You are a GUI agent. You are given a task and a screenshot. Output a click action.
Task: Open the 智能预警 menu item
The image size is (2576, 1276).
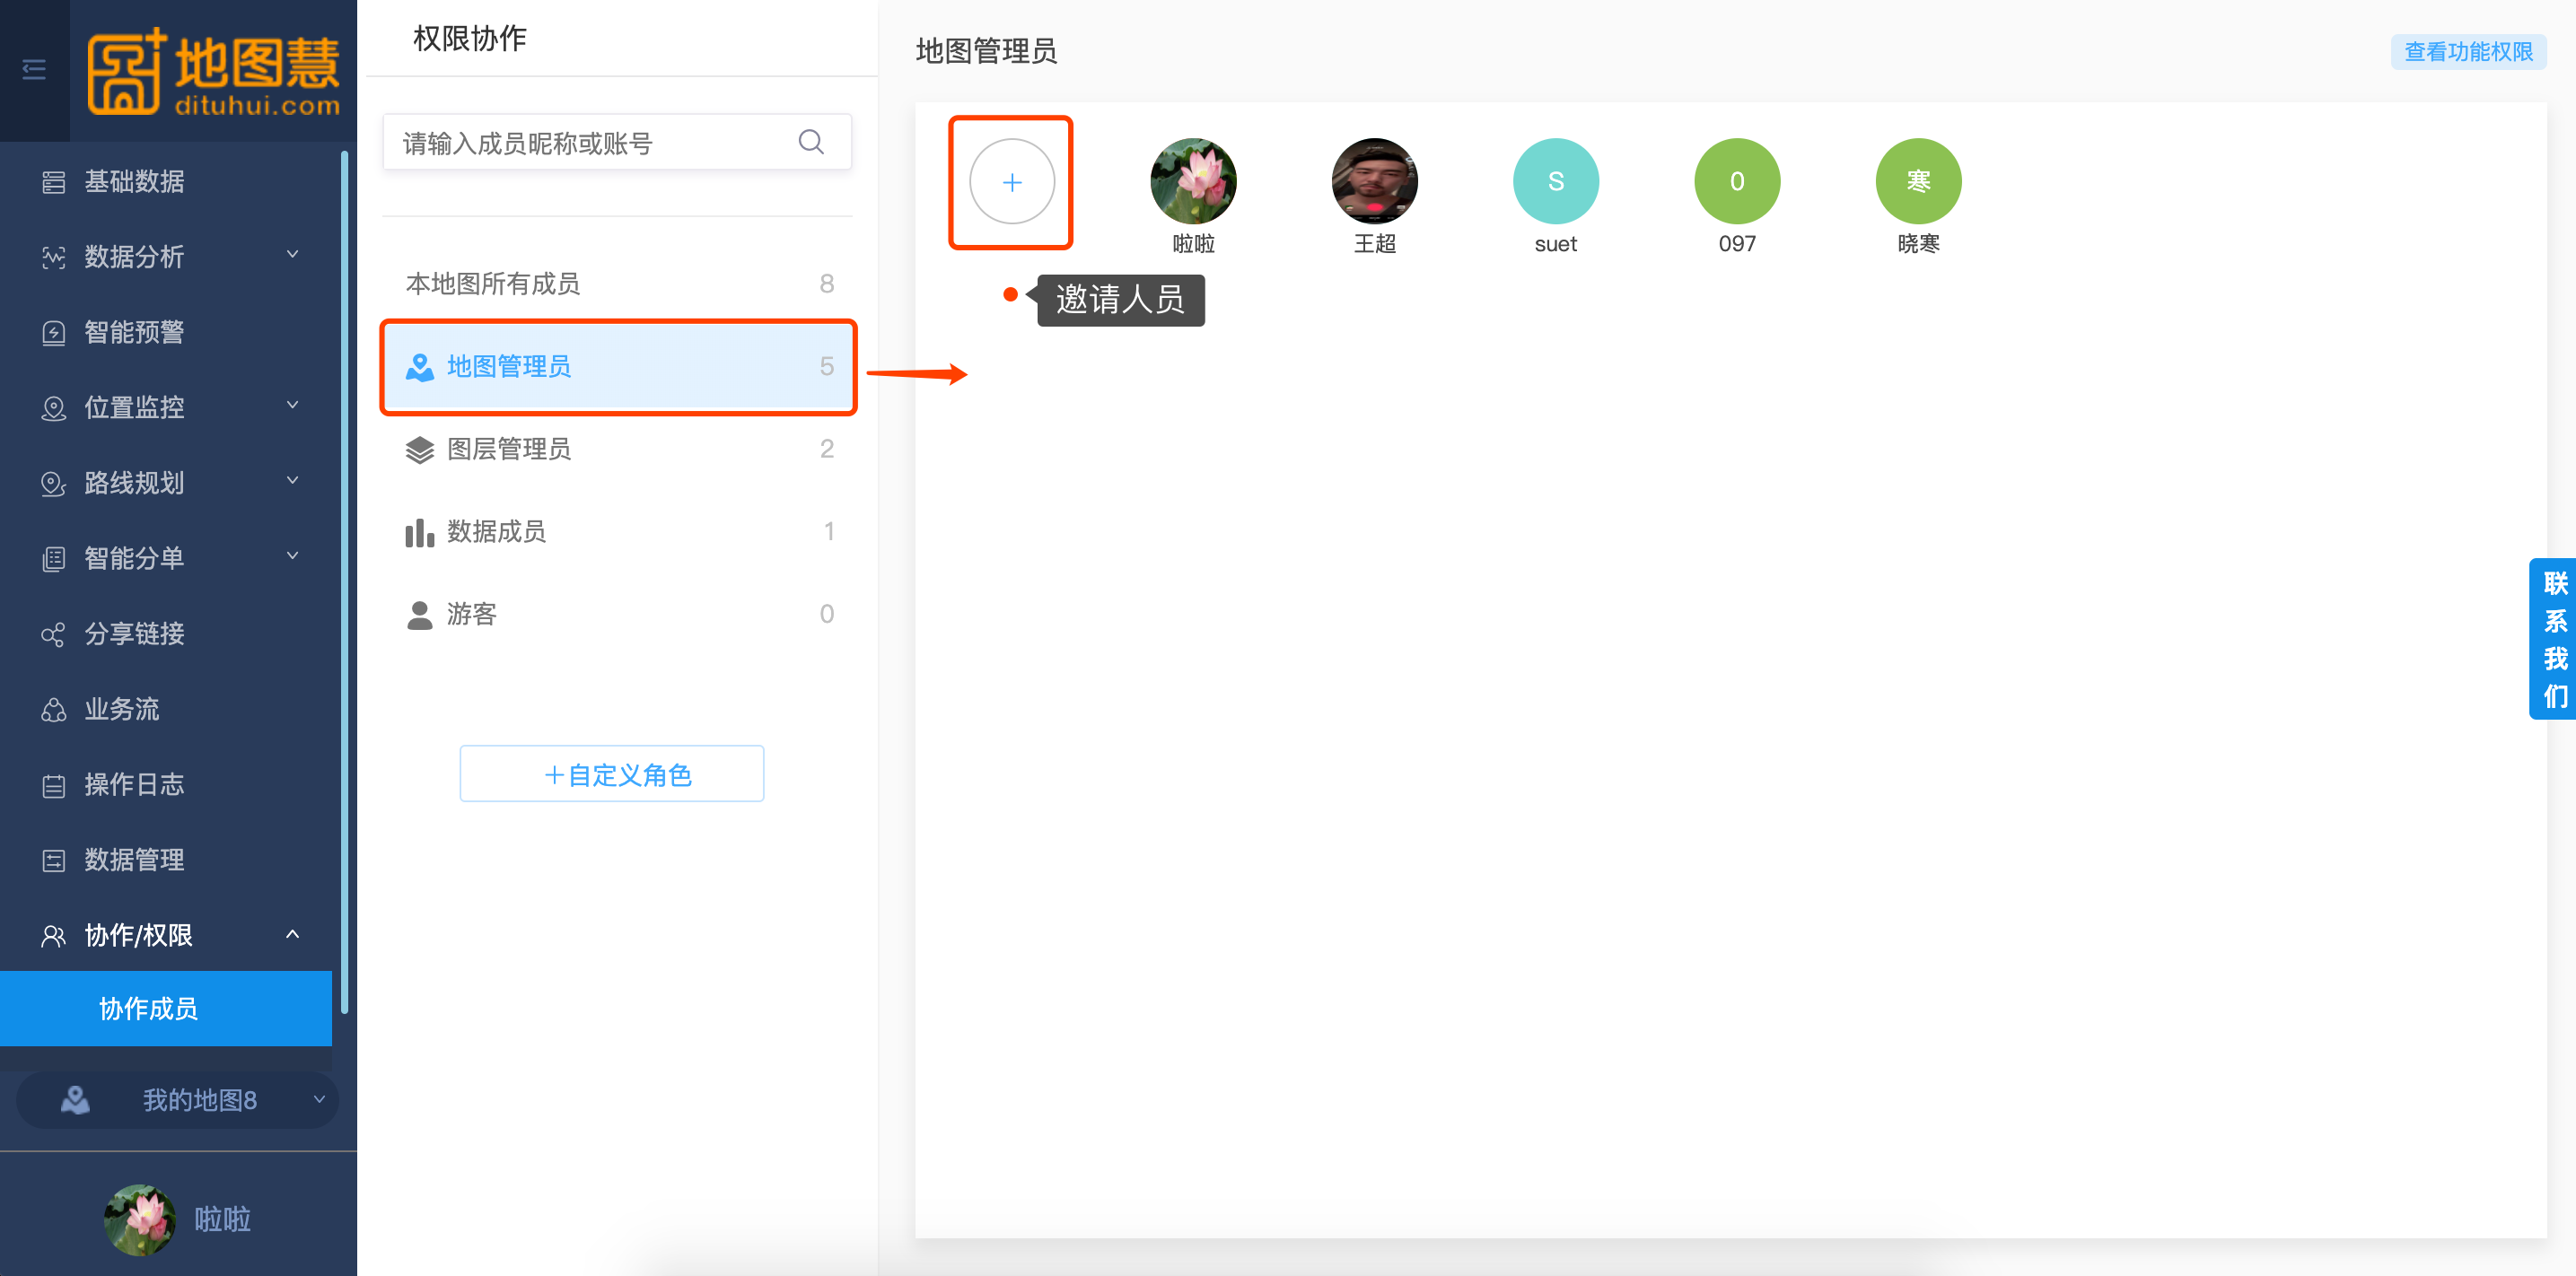click(166, 332)
